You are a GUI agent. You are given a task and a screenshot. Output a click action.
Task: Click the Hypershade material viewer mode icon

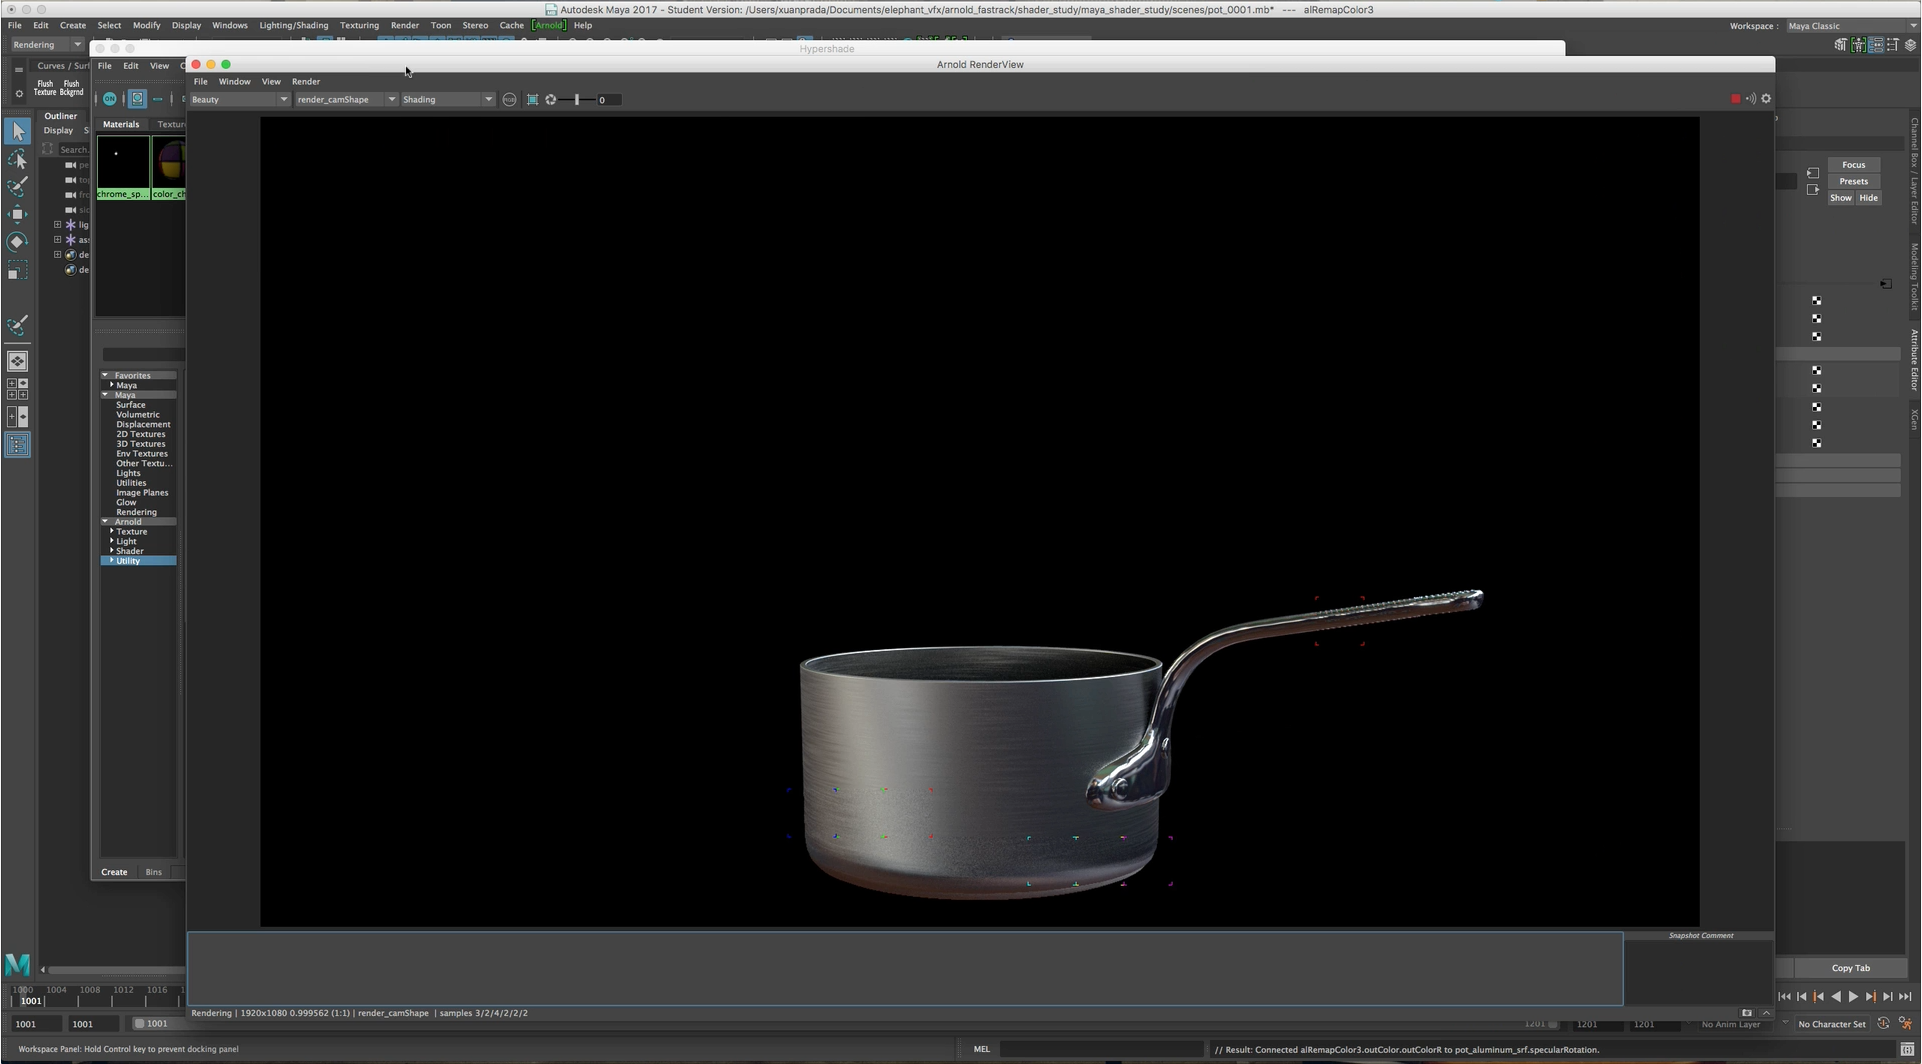tap(137, 99)
